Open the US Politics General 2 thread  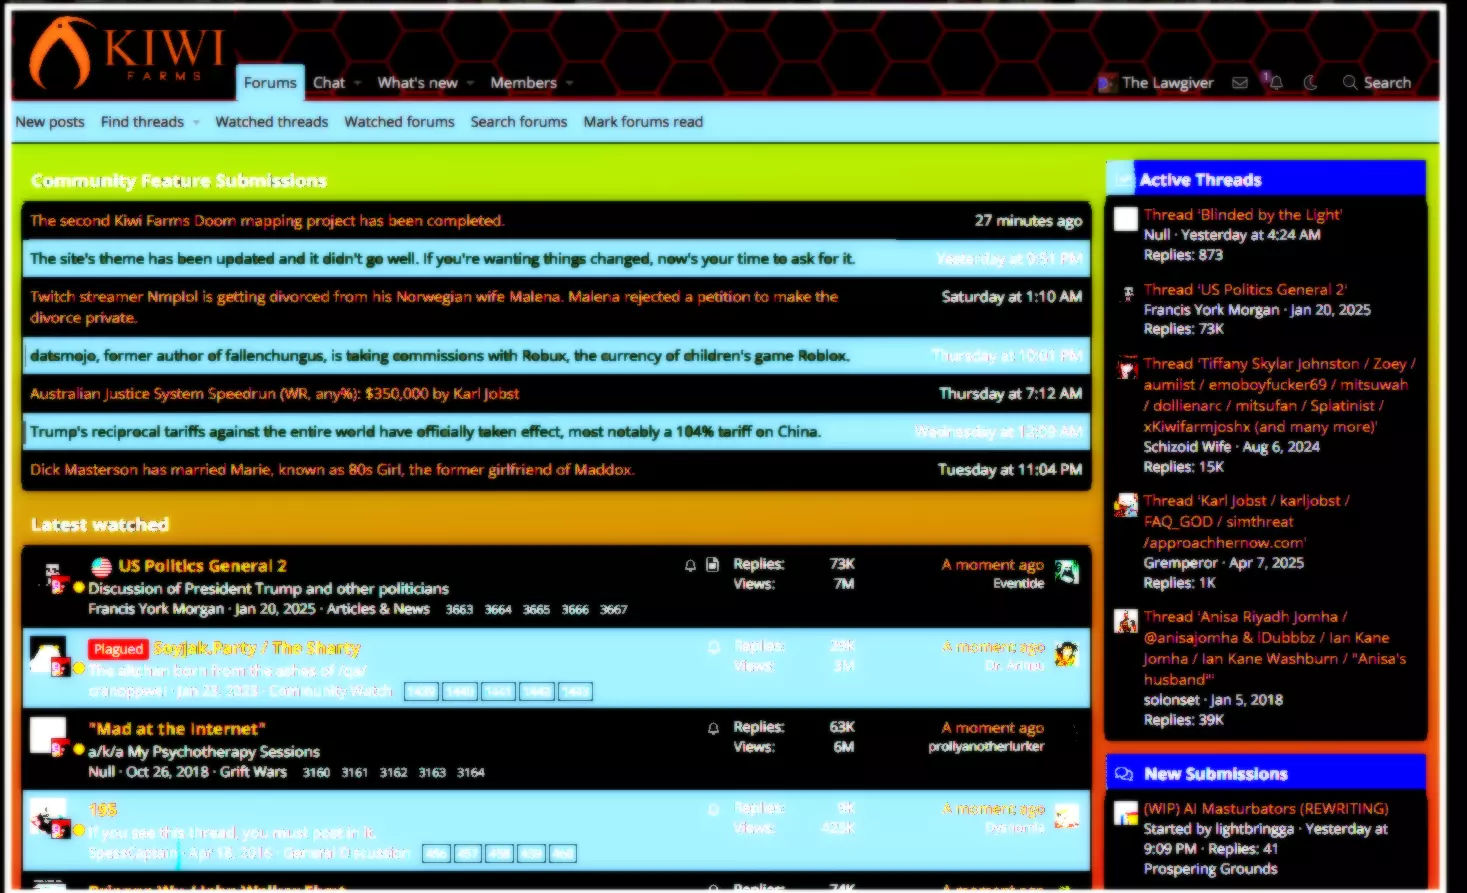[x=202, y=566]
